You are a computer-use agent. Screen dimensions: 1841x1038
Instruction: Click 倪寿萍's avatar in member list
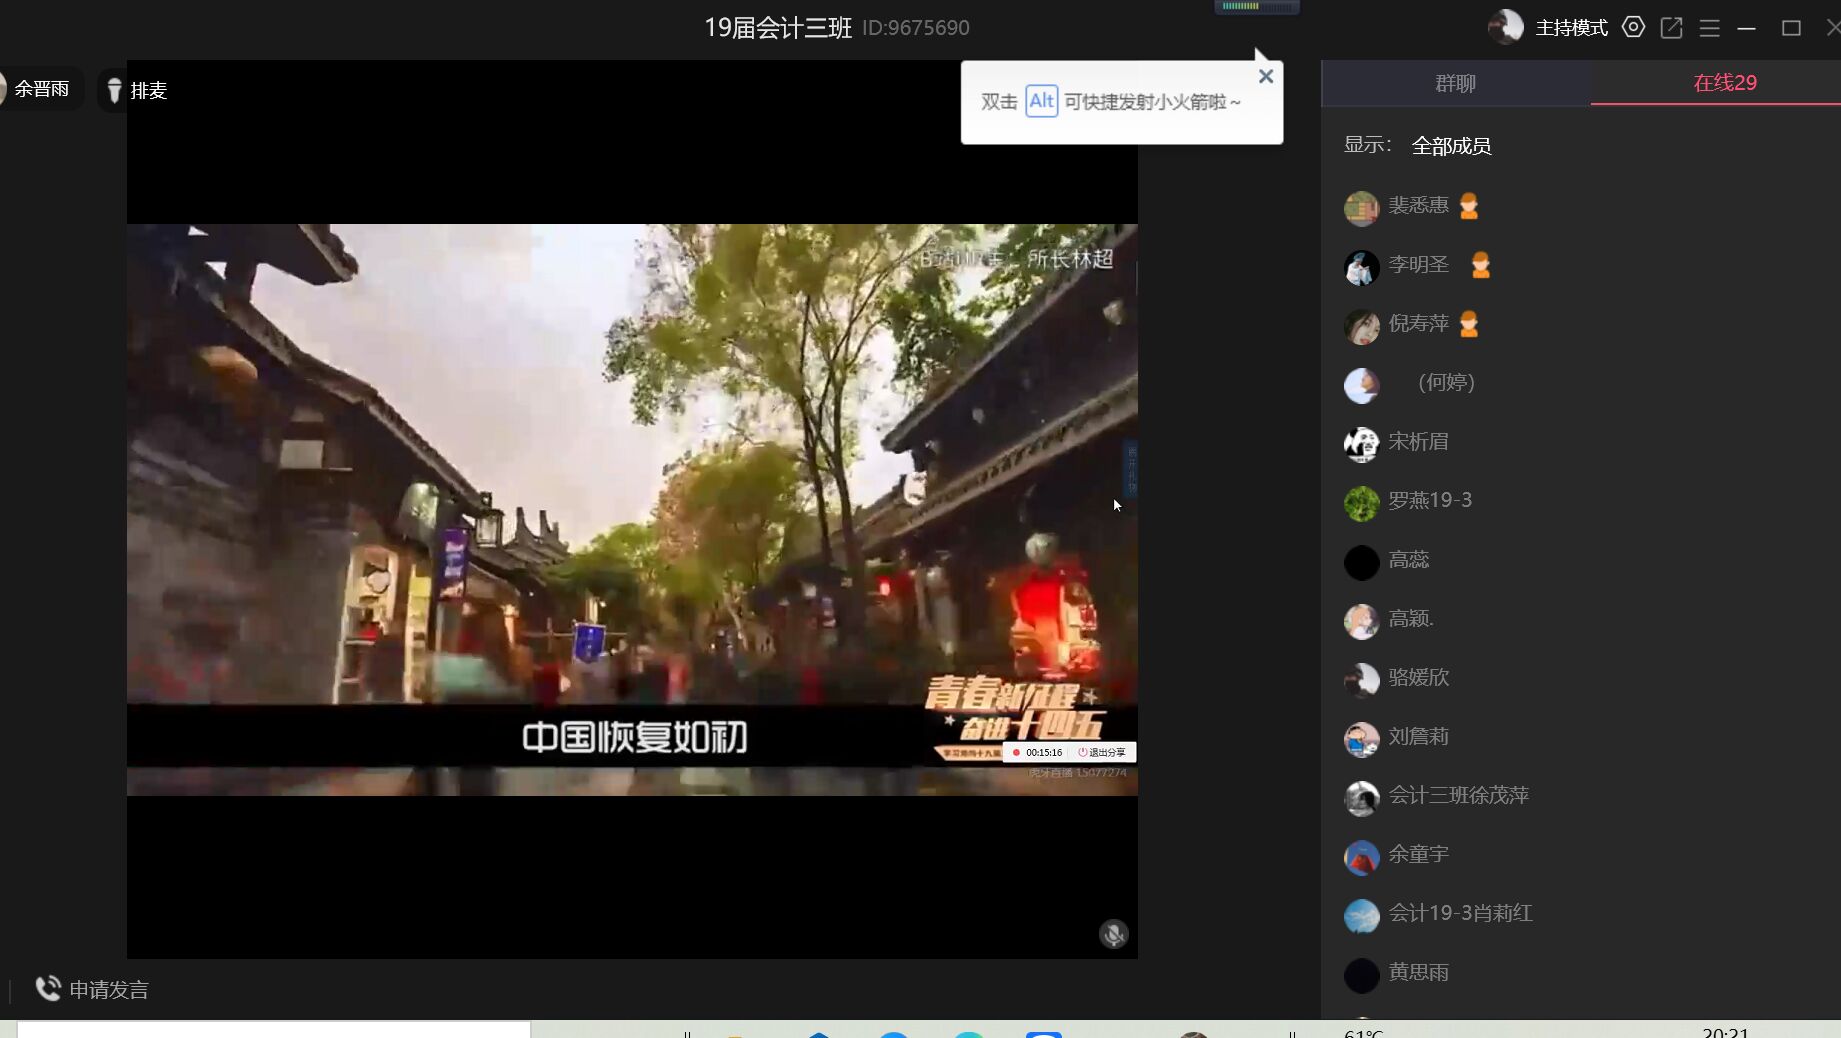click(1361, 325)
